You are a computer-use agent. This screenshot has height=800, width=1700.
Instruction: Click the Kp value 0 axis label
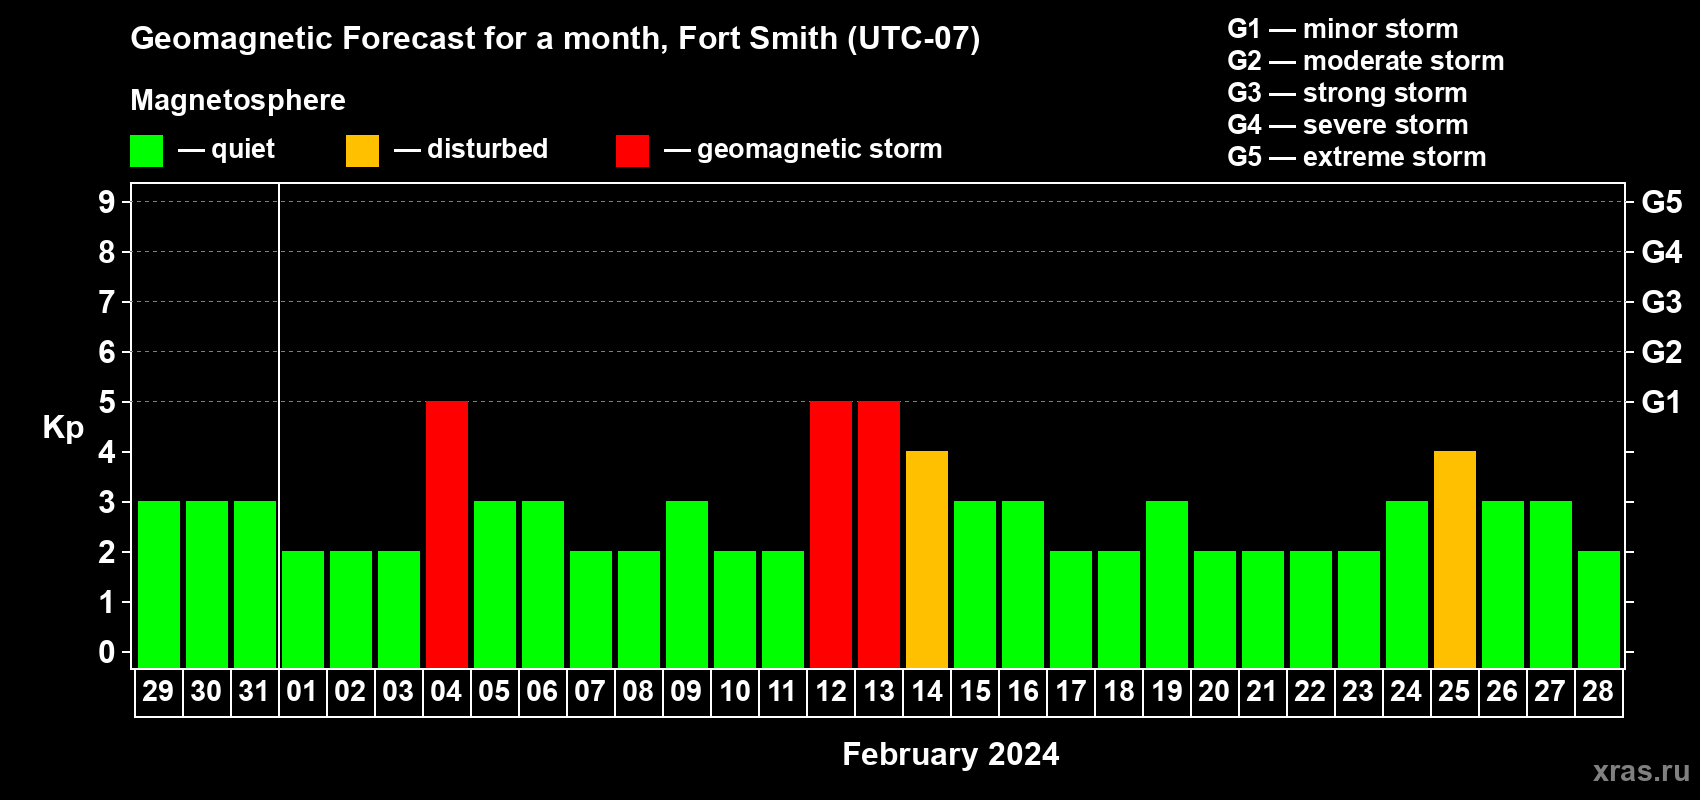coord(107,652)
